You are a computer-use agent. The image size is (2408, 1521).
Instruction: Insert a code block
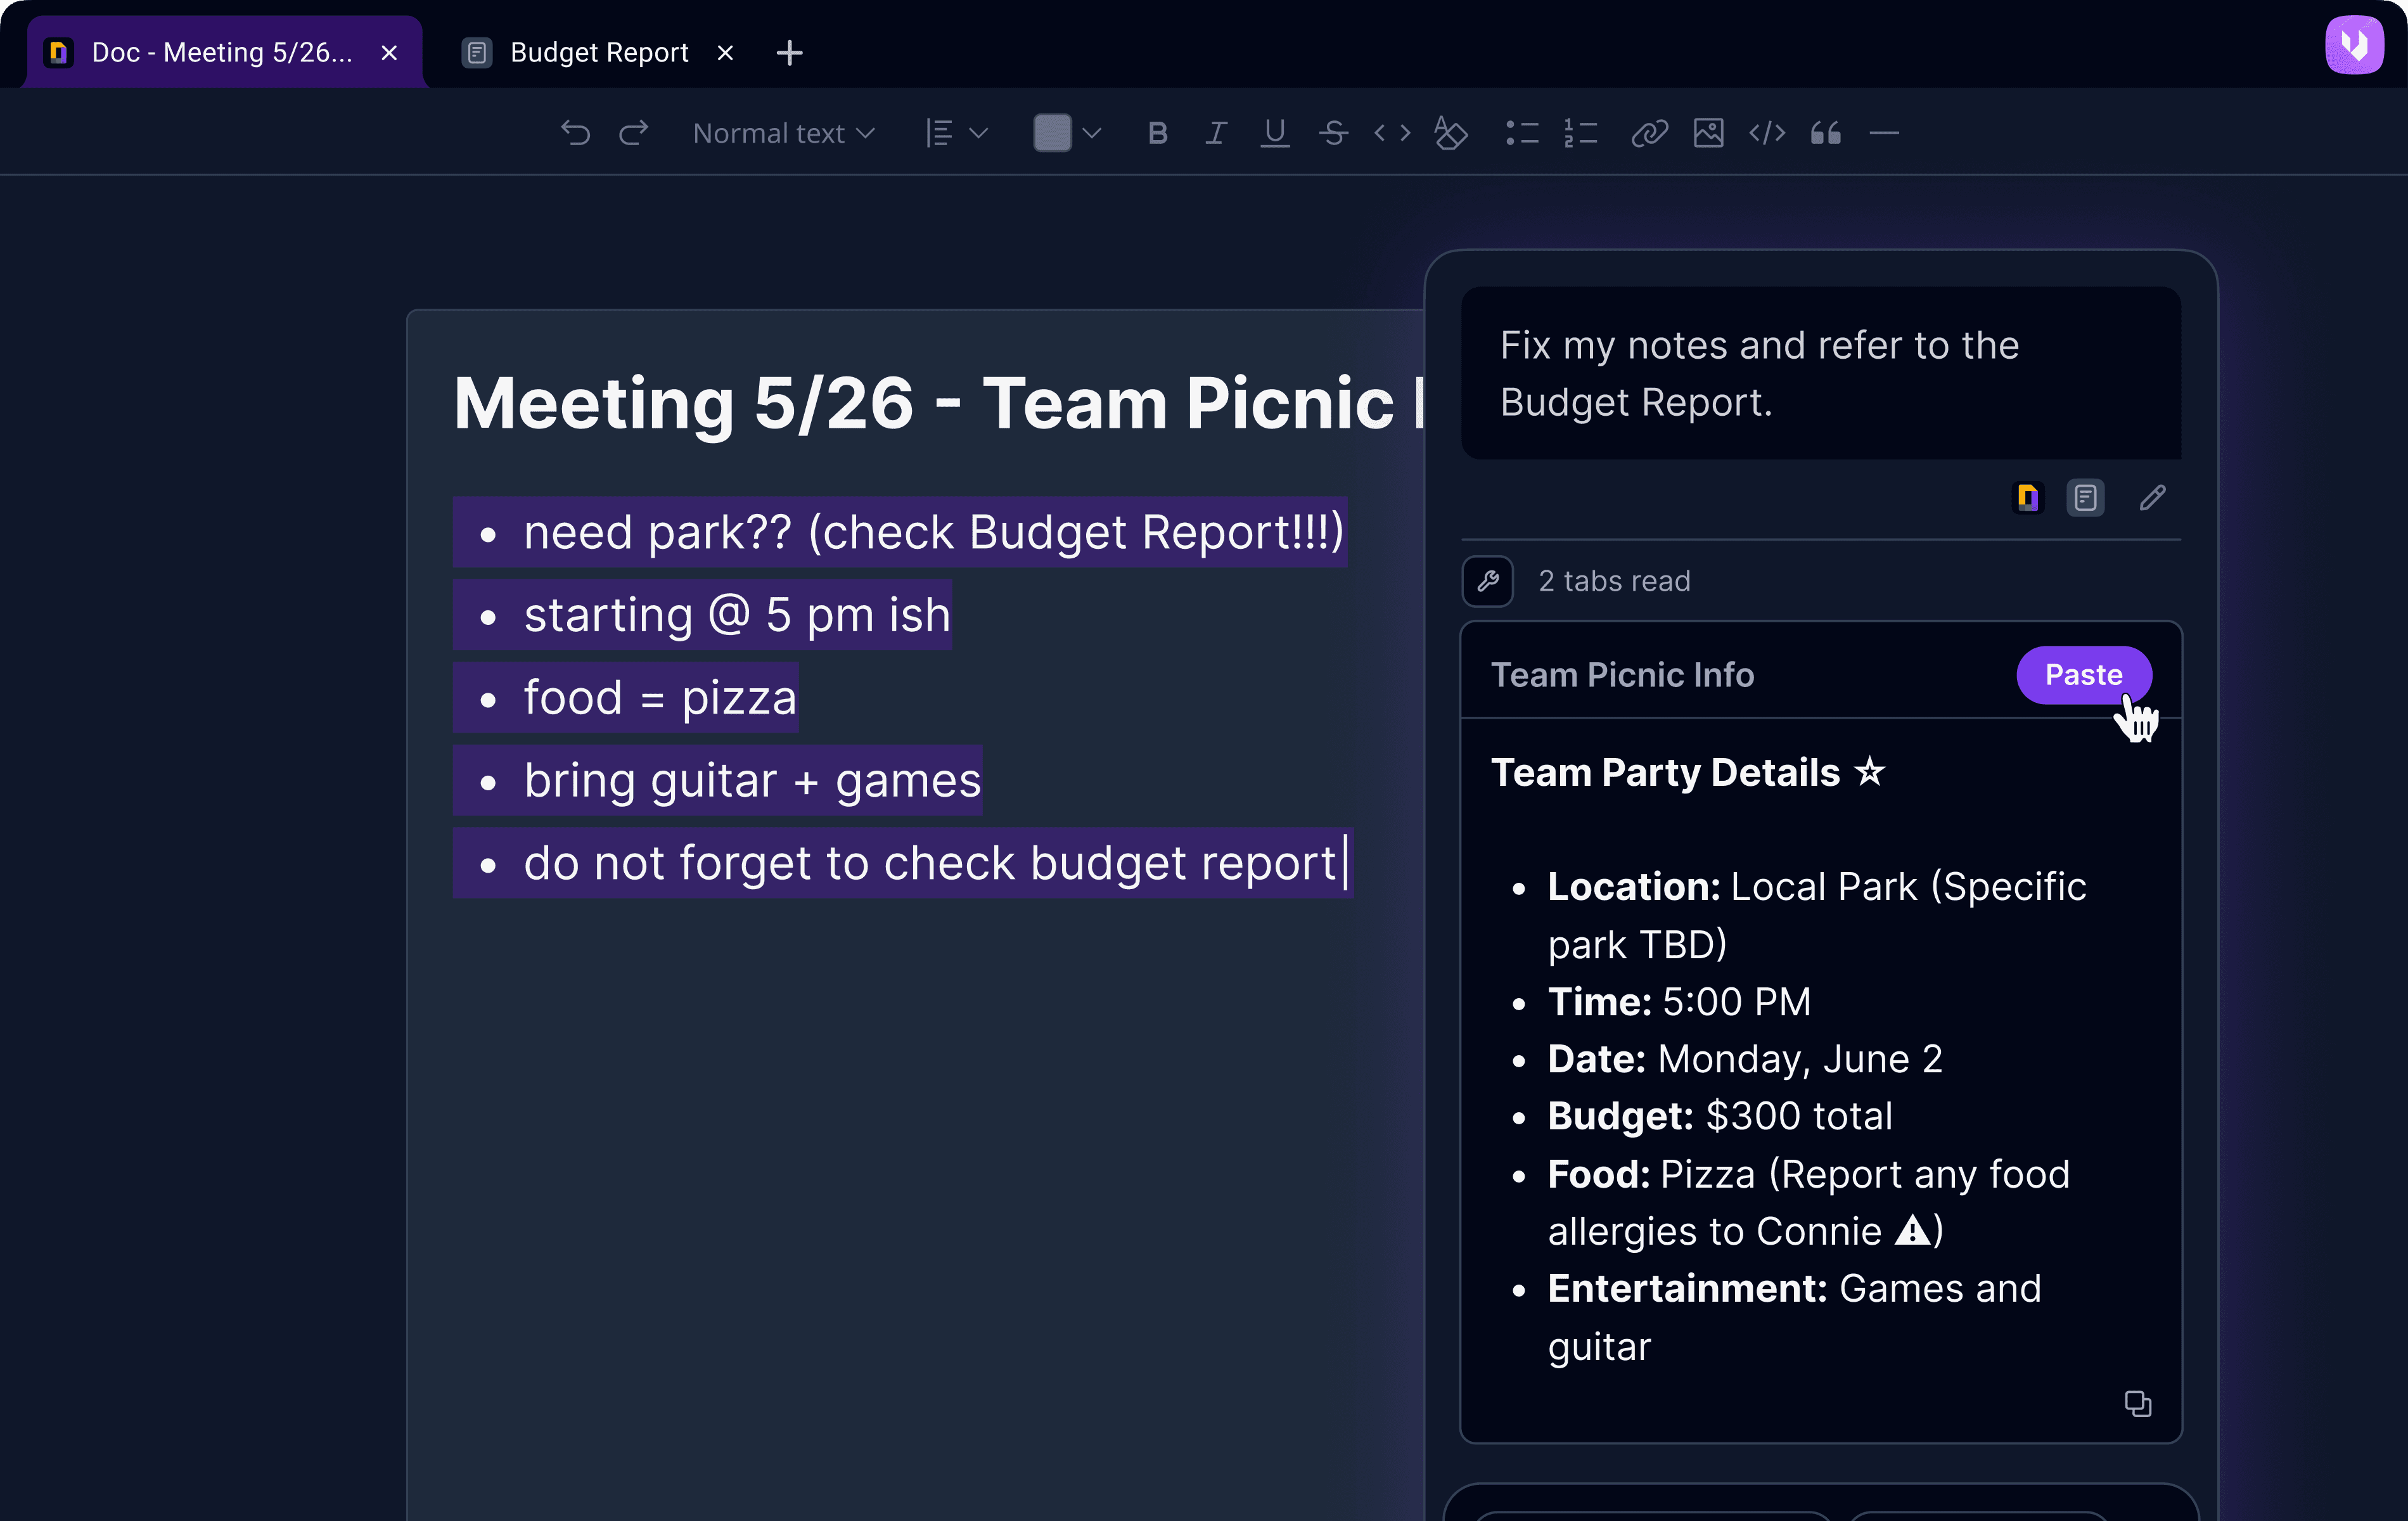pos(1767,133)
